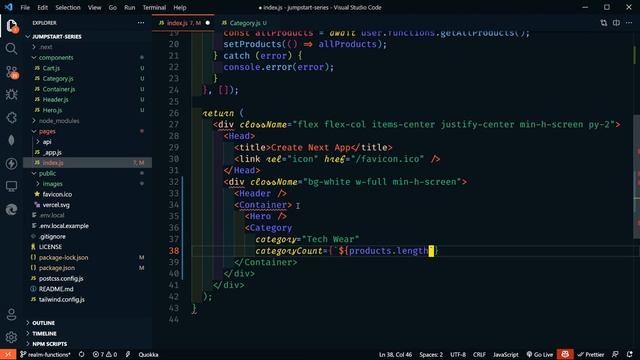Open _app.js in the explorer
Screen dimensions: 640x360
[x=52, y=152]
